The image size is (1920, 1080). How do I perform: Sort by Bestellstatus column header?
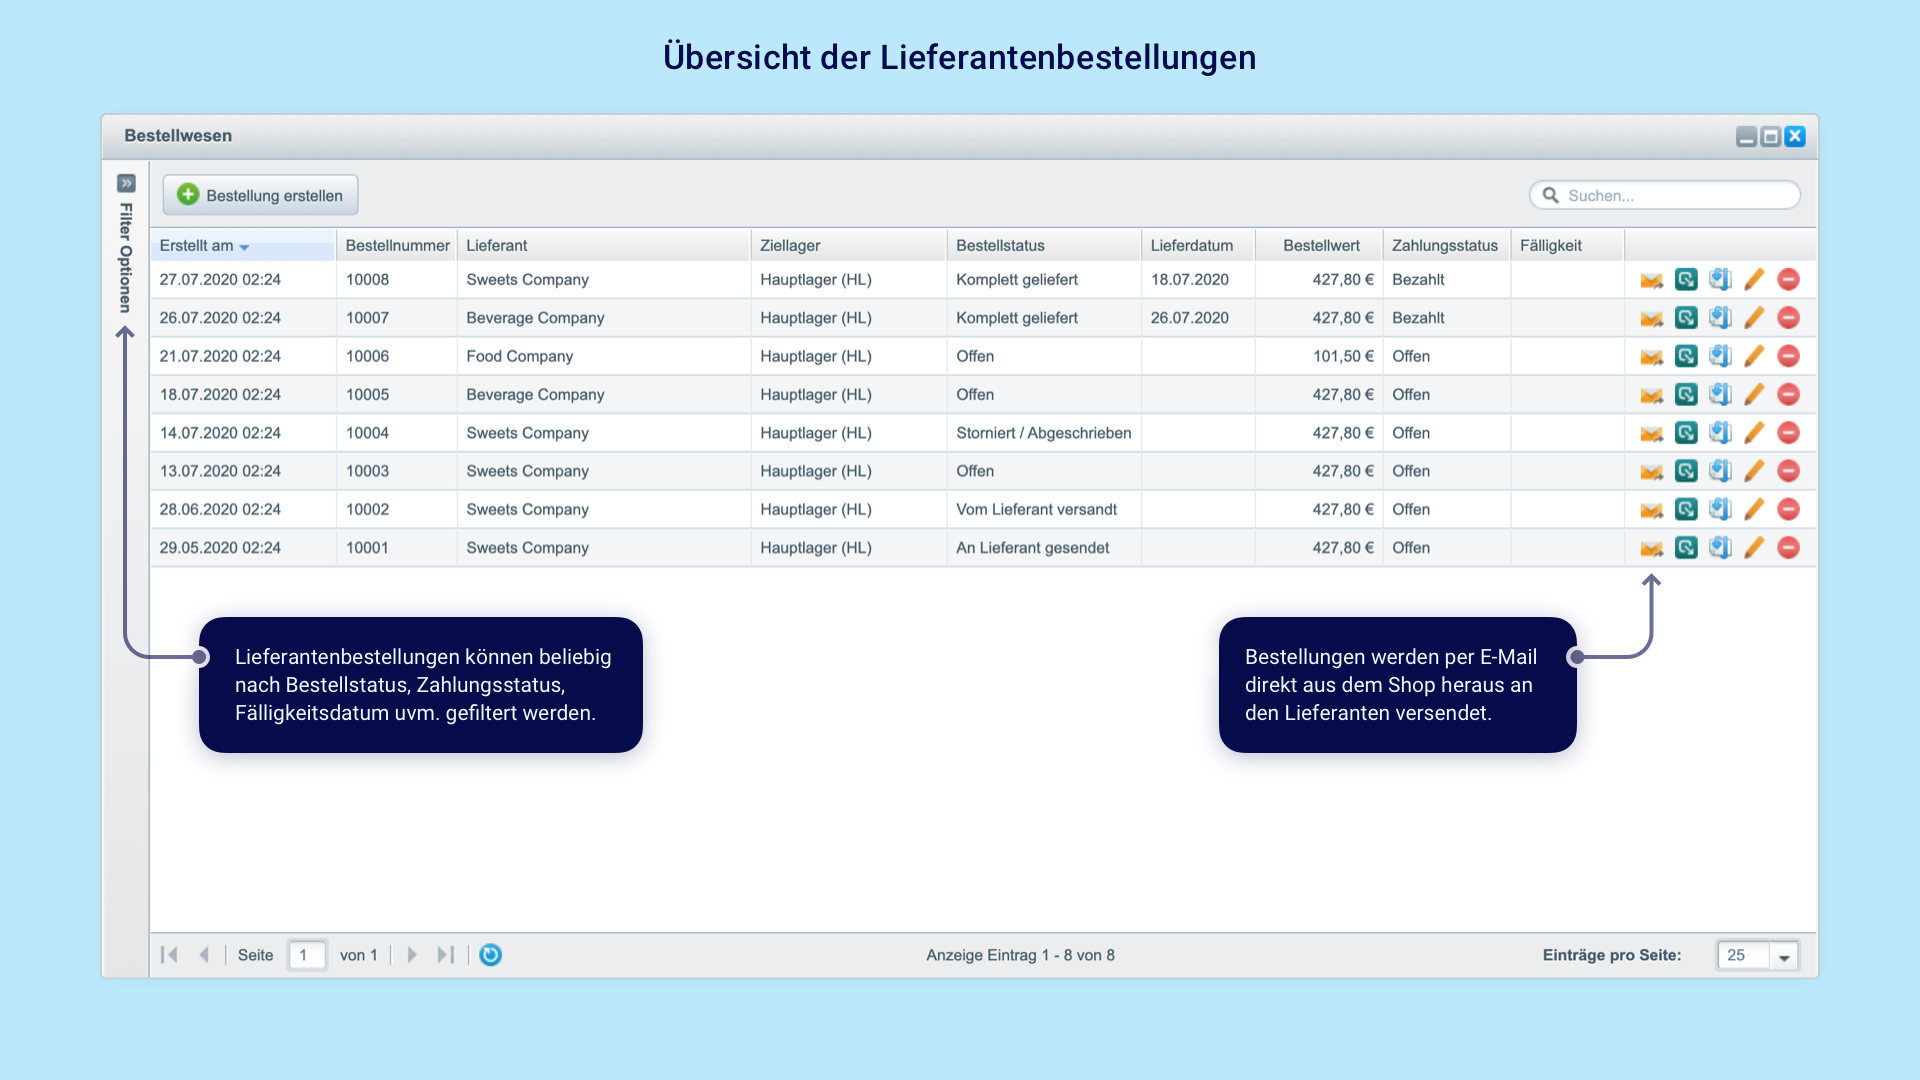(1044, 246)
